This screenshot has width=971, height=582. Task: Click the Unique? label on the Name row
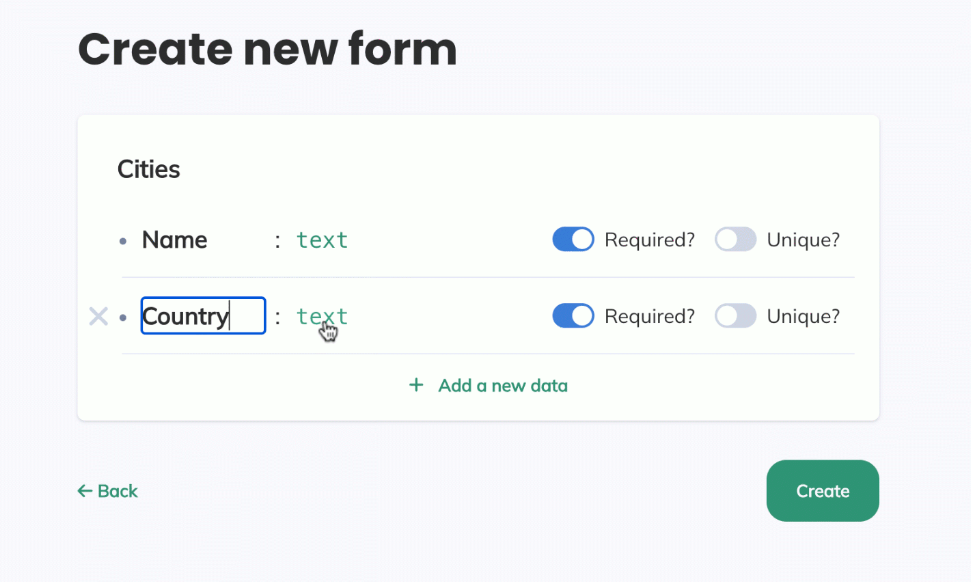[803, 240]
